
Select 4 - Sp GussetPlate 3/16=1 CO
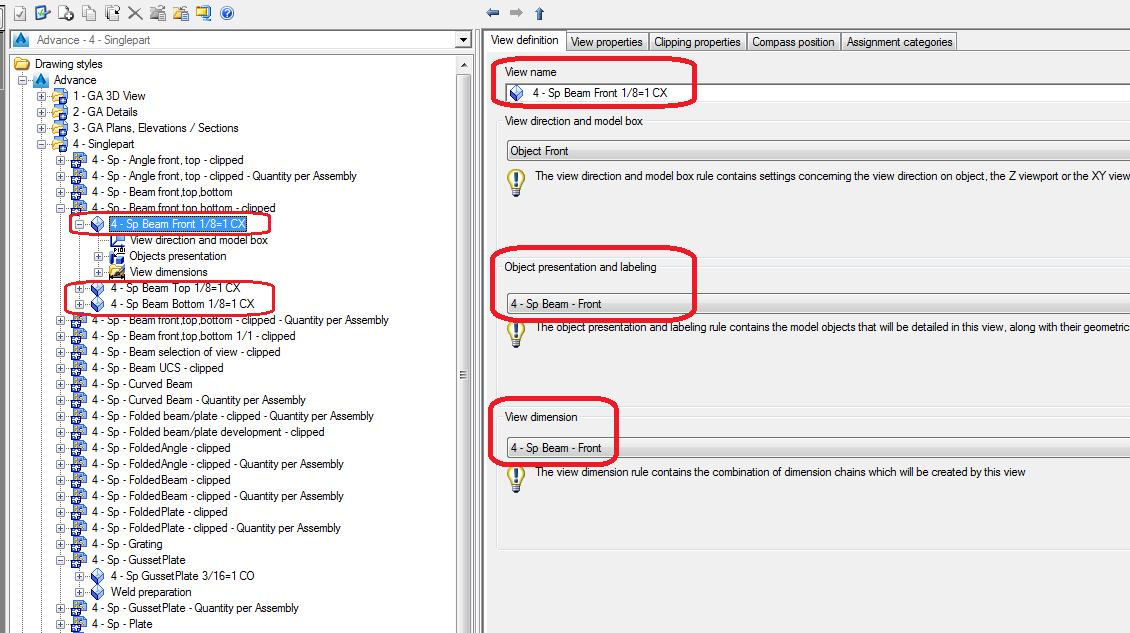182,576
